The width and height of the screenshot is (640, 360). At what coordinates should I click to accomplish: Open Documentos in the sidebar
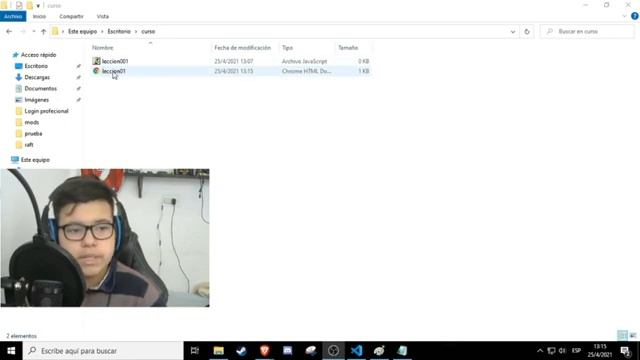pos(40,88)
